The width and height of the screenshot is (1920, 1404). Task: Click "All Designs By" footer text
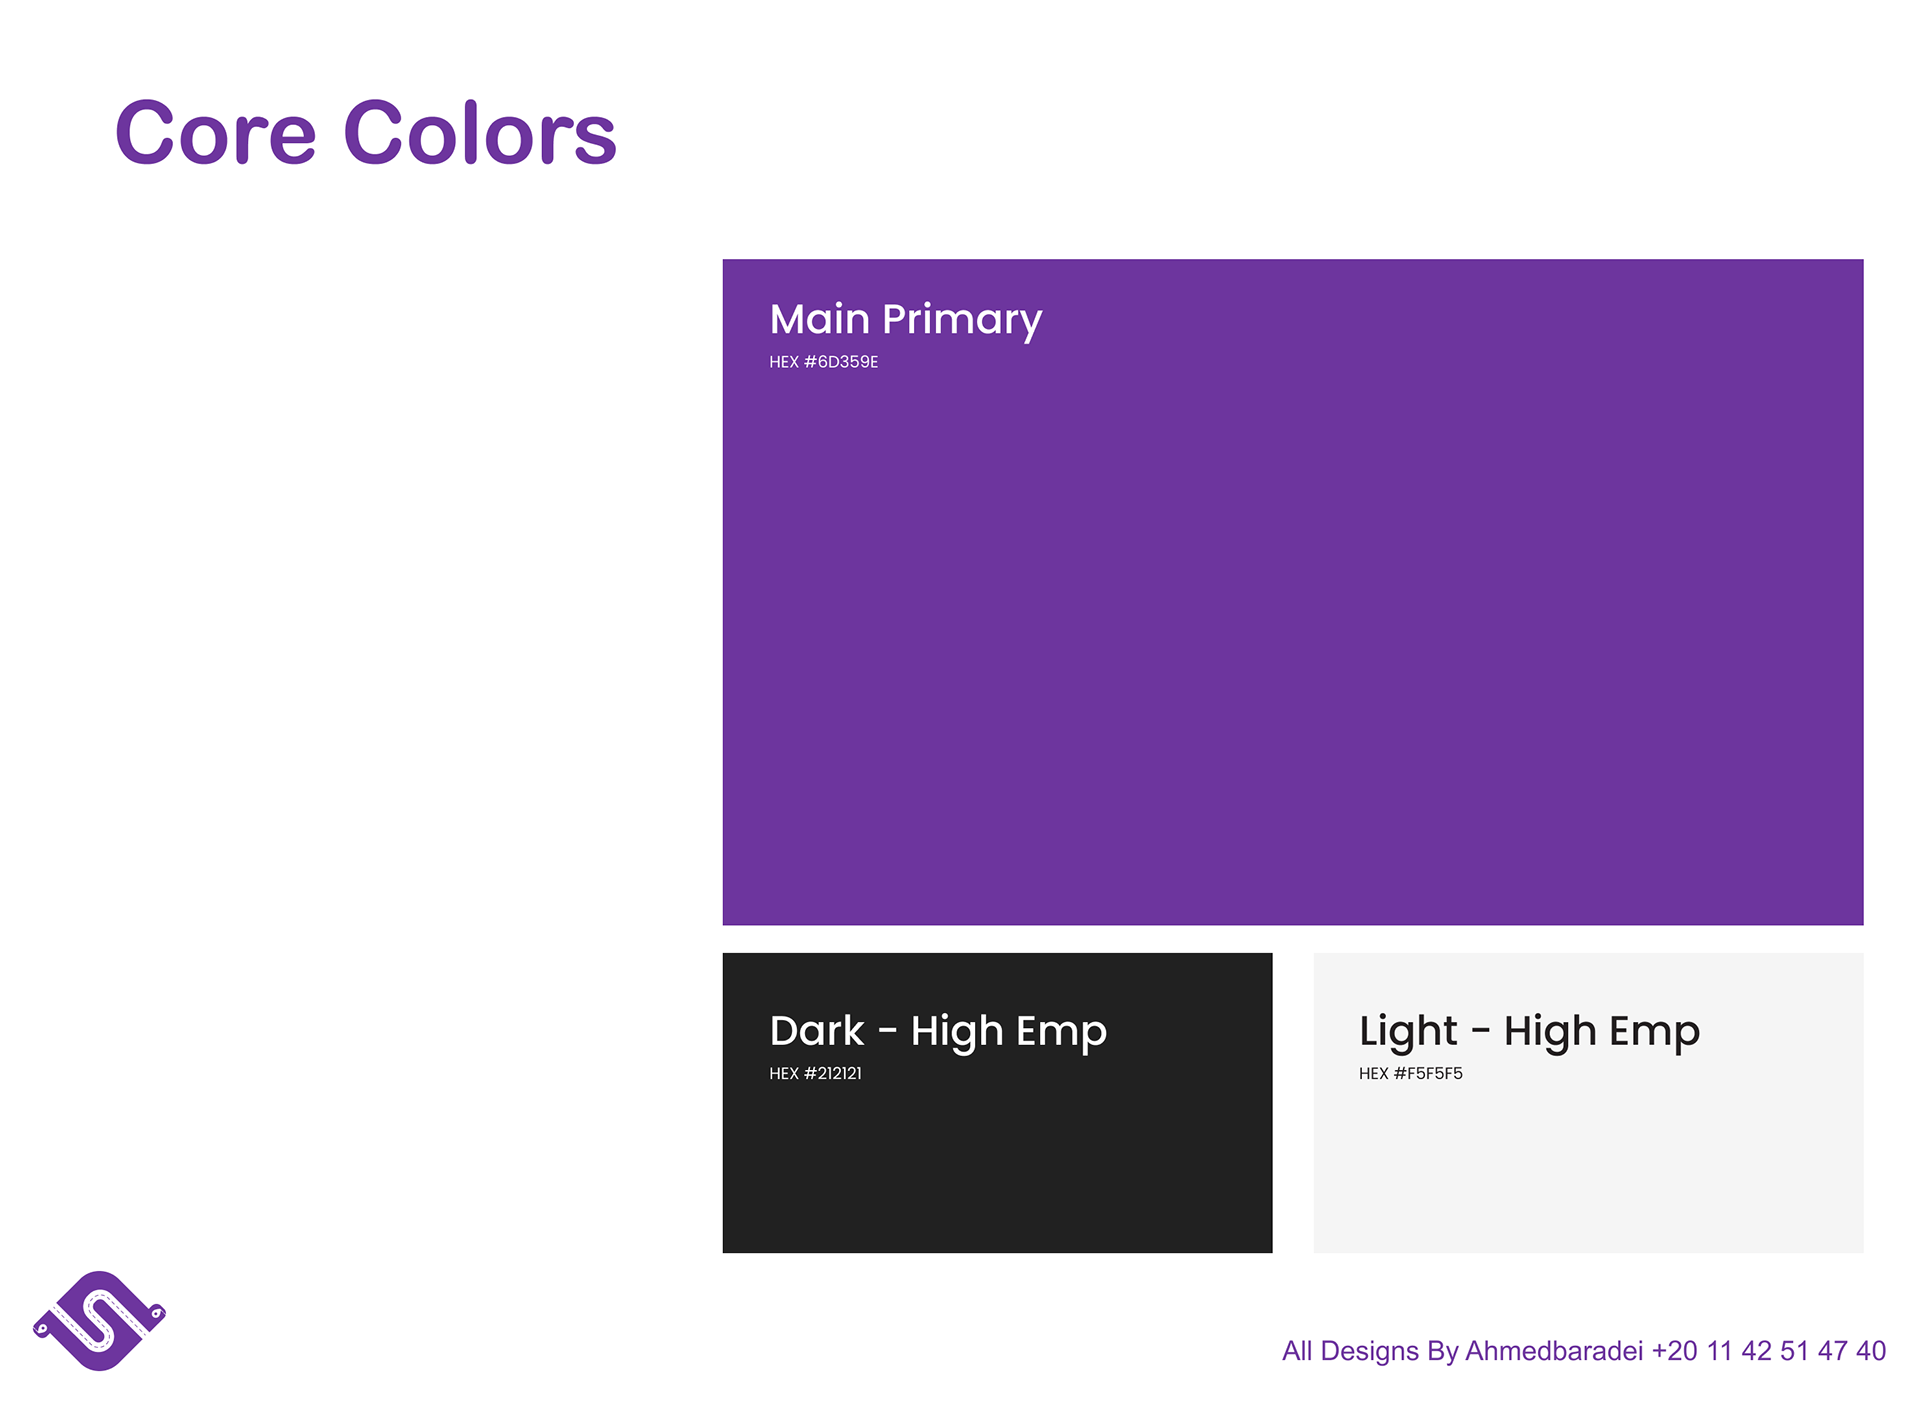tap(1370, 1351)
